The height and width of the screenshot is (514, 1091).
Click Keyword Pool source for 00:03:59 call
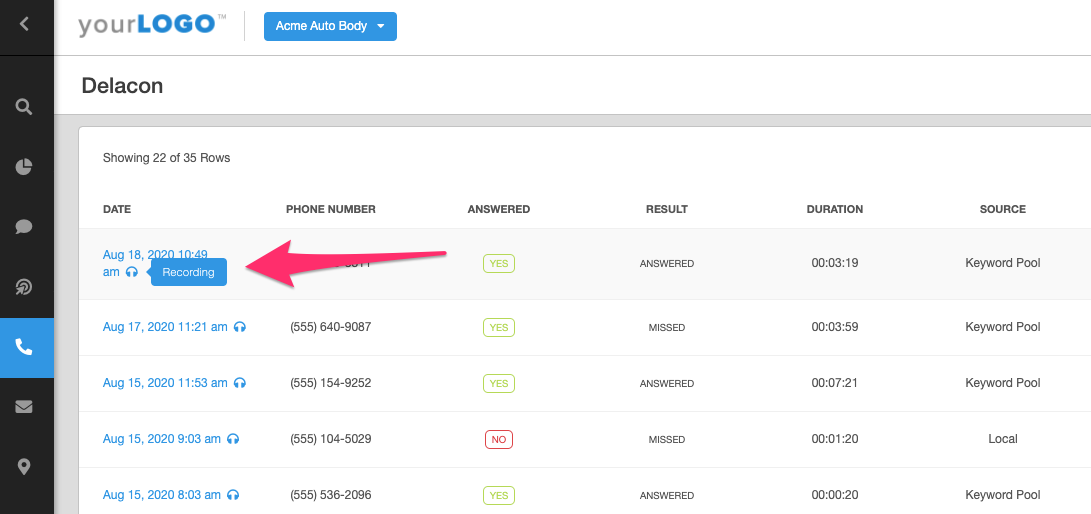click(1003, 327)
